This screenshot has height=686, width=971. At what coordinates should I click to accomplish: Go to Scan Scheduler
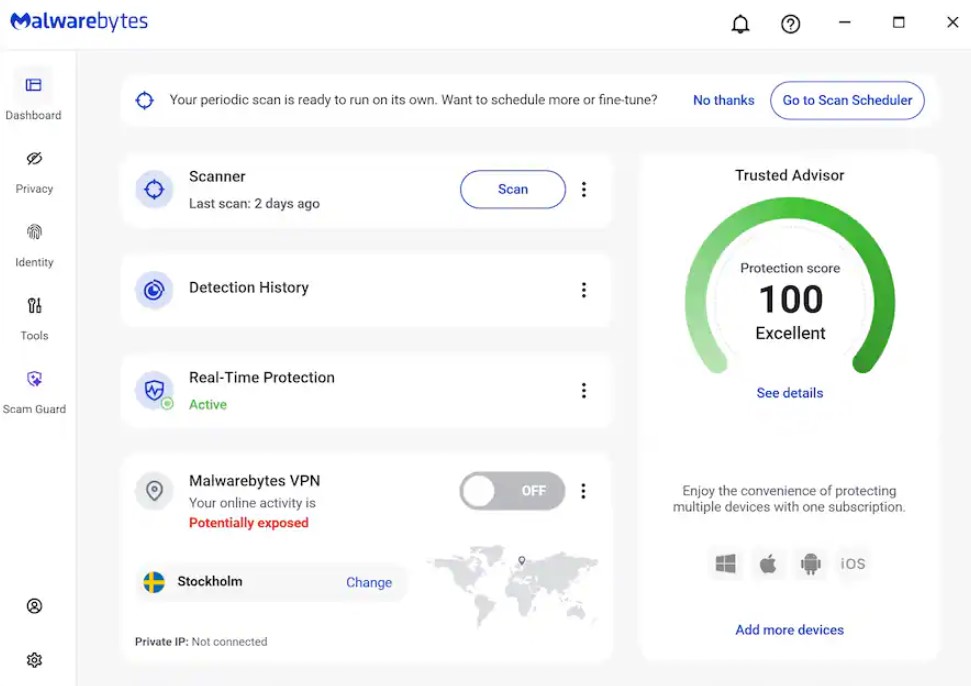(847, 100)
